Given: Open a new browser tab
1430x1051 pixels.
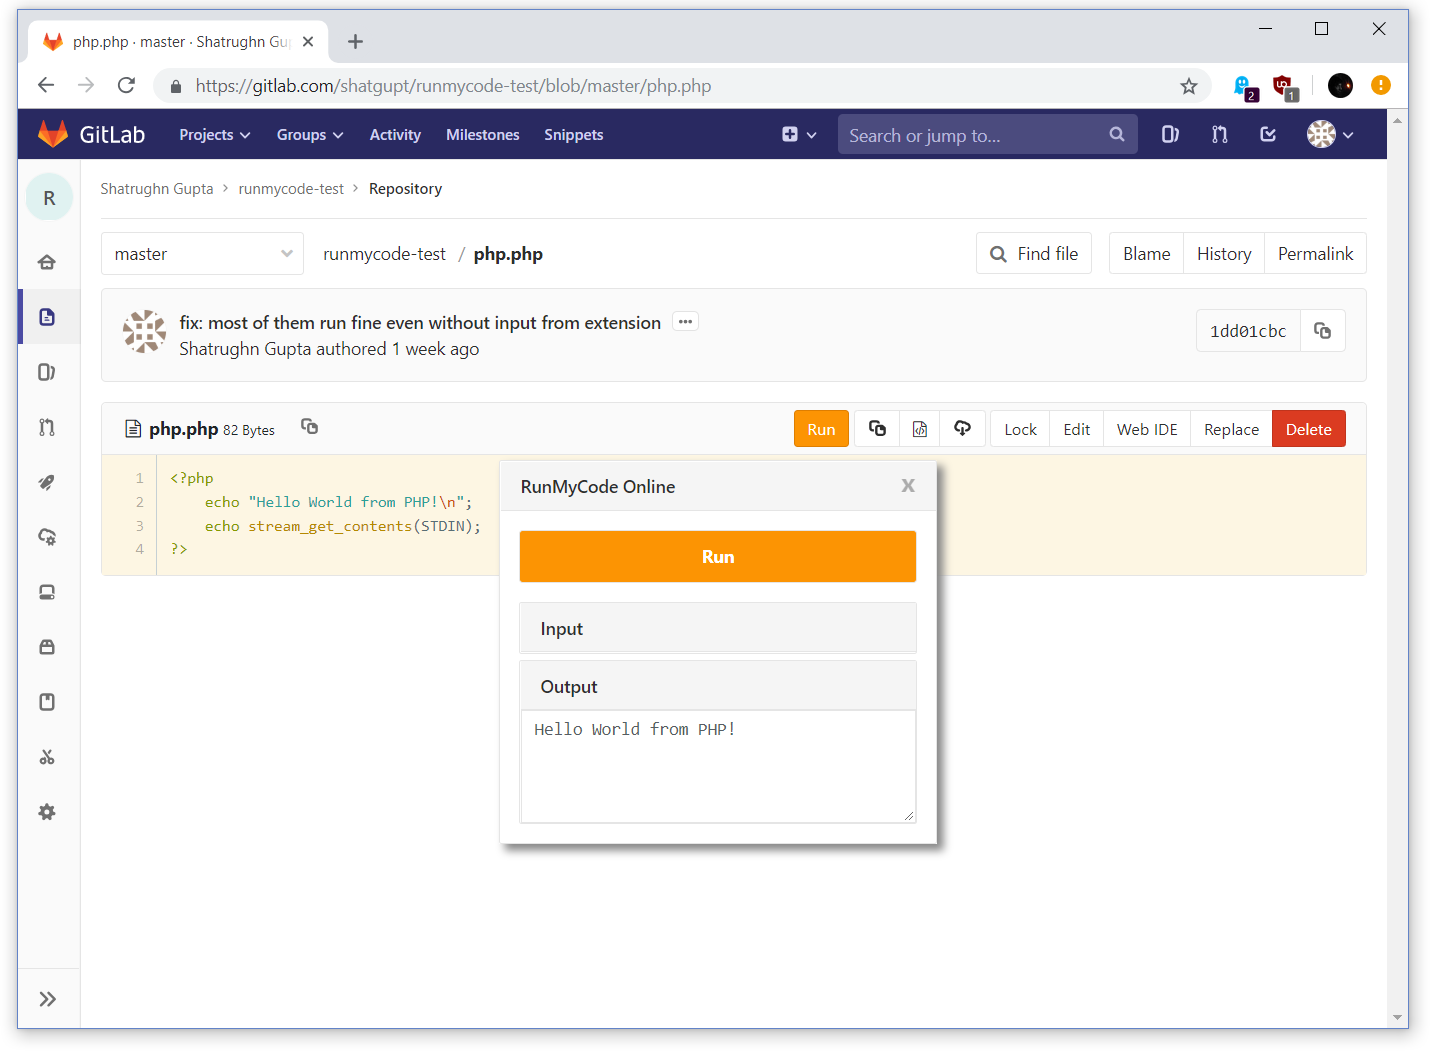Looking at the screenshot, I should 355,41.
